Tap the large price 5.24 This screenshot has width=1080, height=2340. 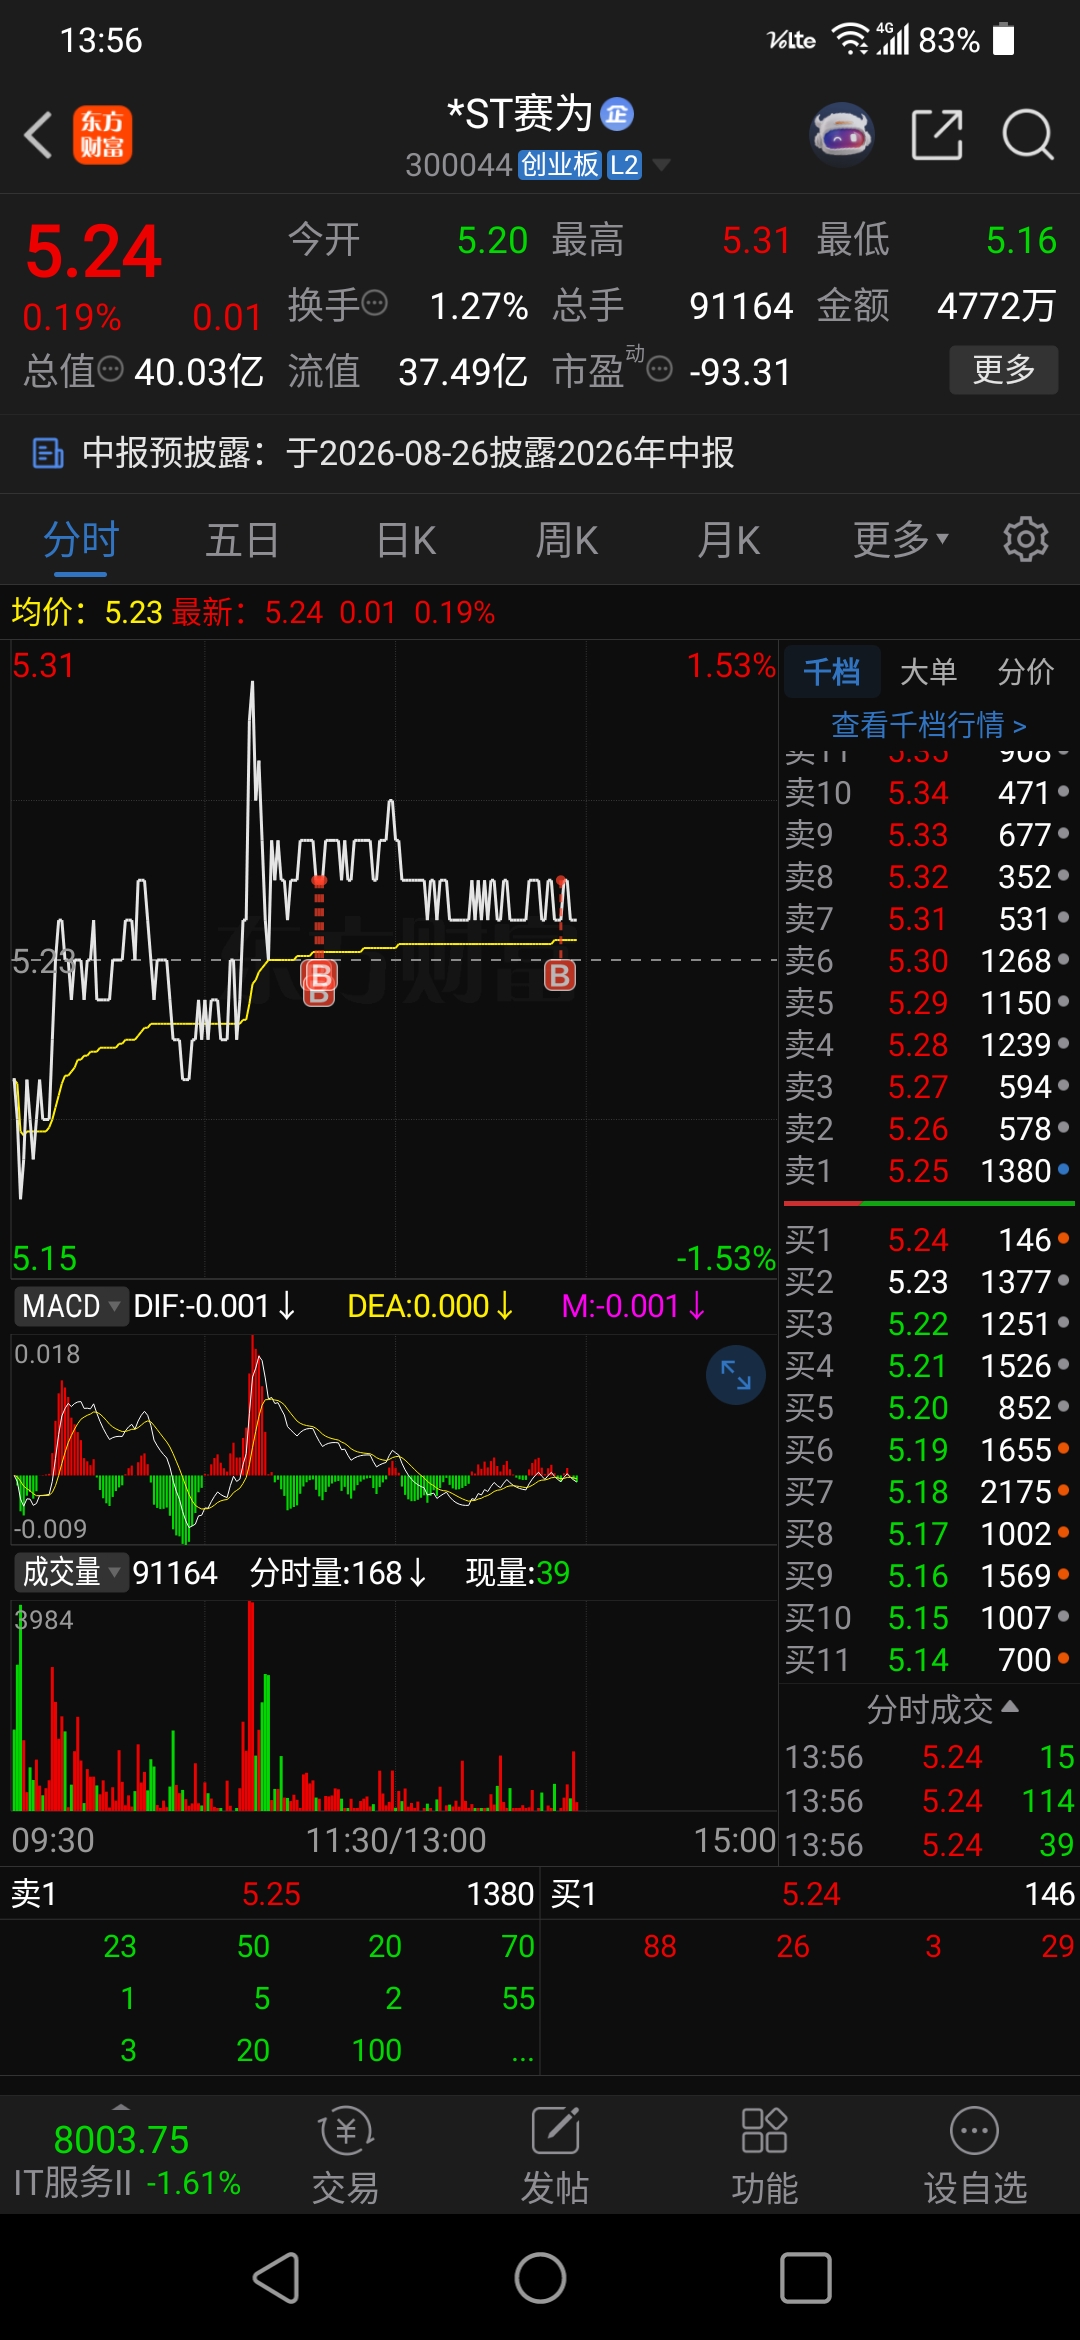point(93,251)
